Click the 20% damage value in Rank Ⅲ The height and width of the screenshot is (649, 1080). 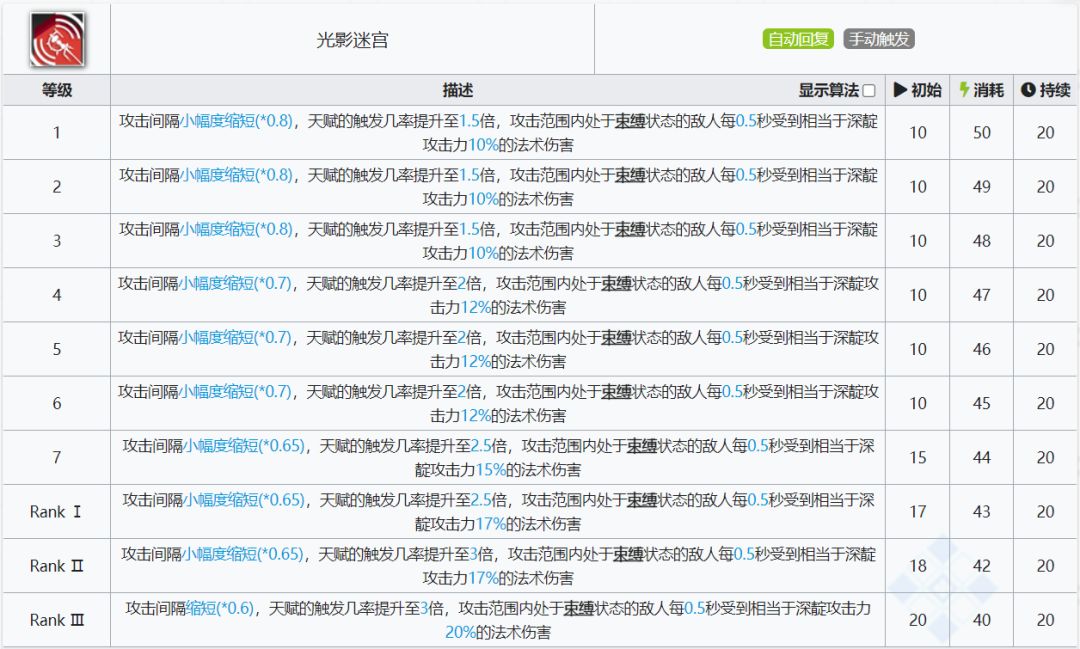point(460,632)
